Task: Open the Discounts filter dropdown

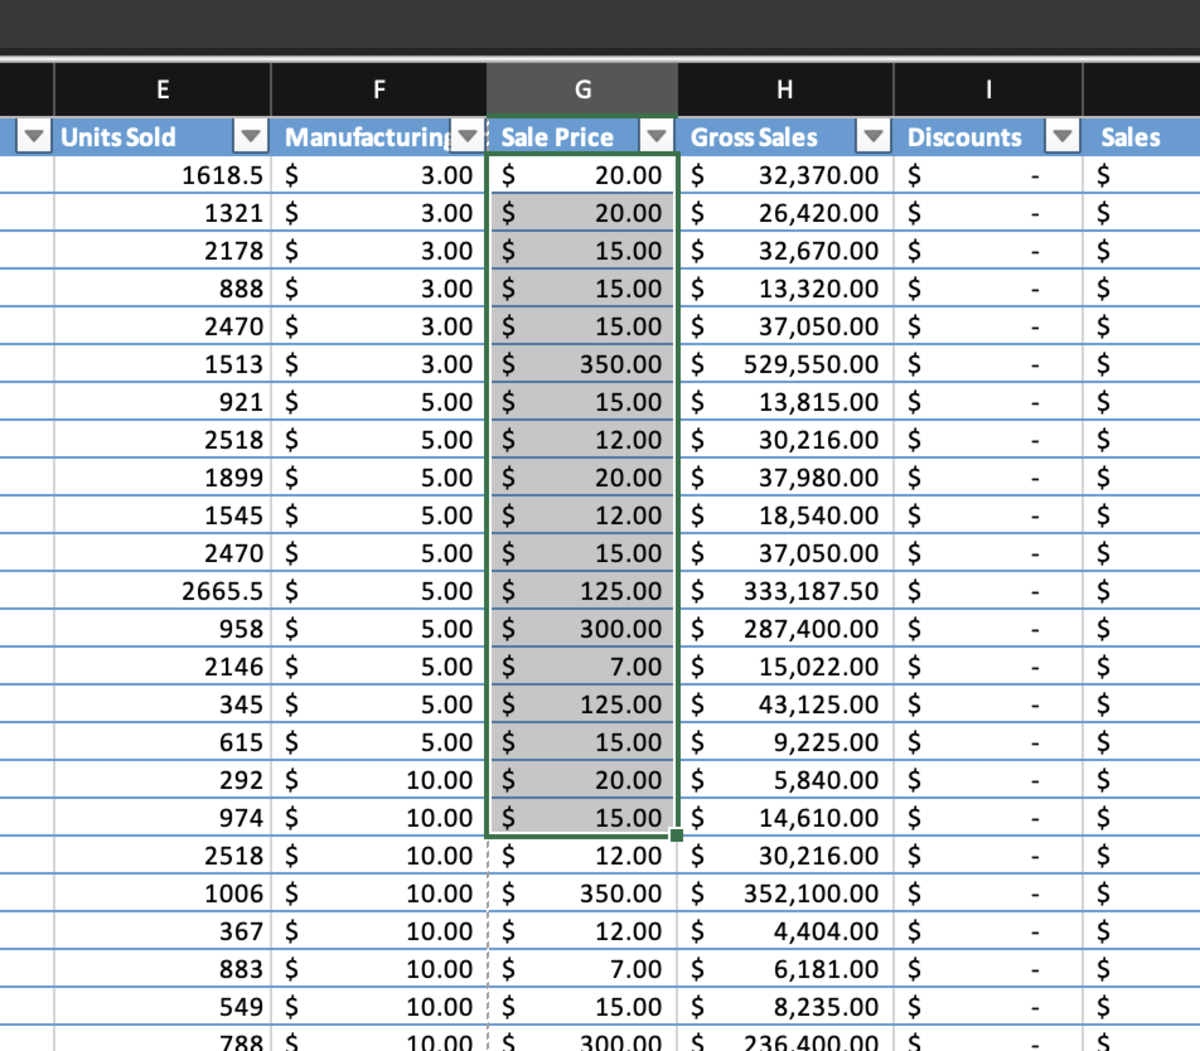Action: click(1062, 137)
